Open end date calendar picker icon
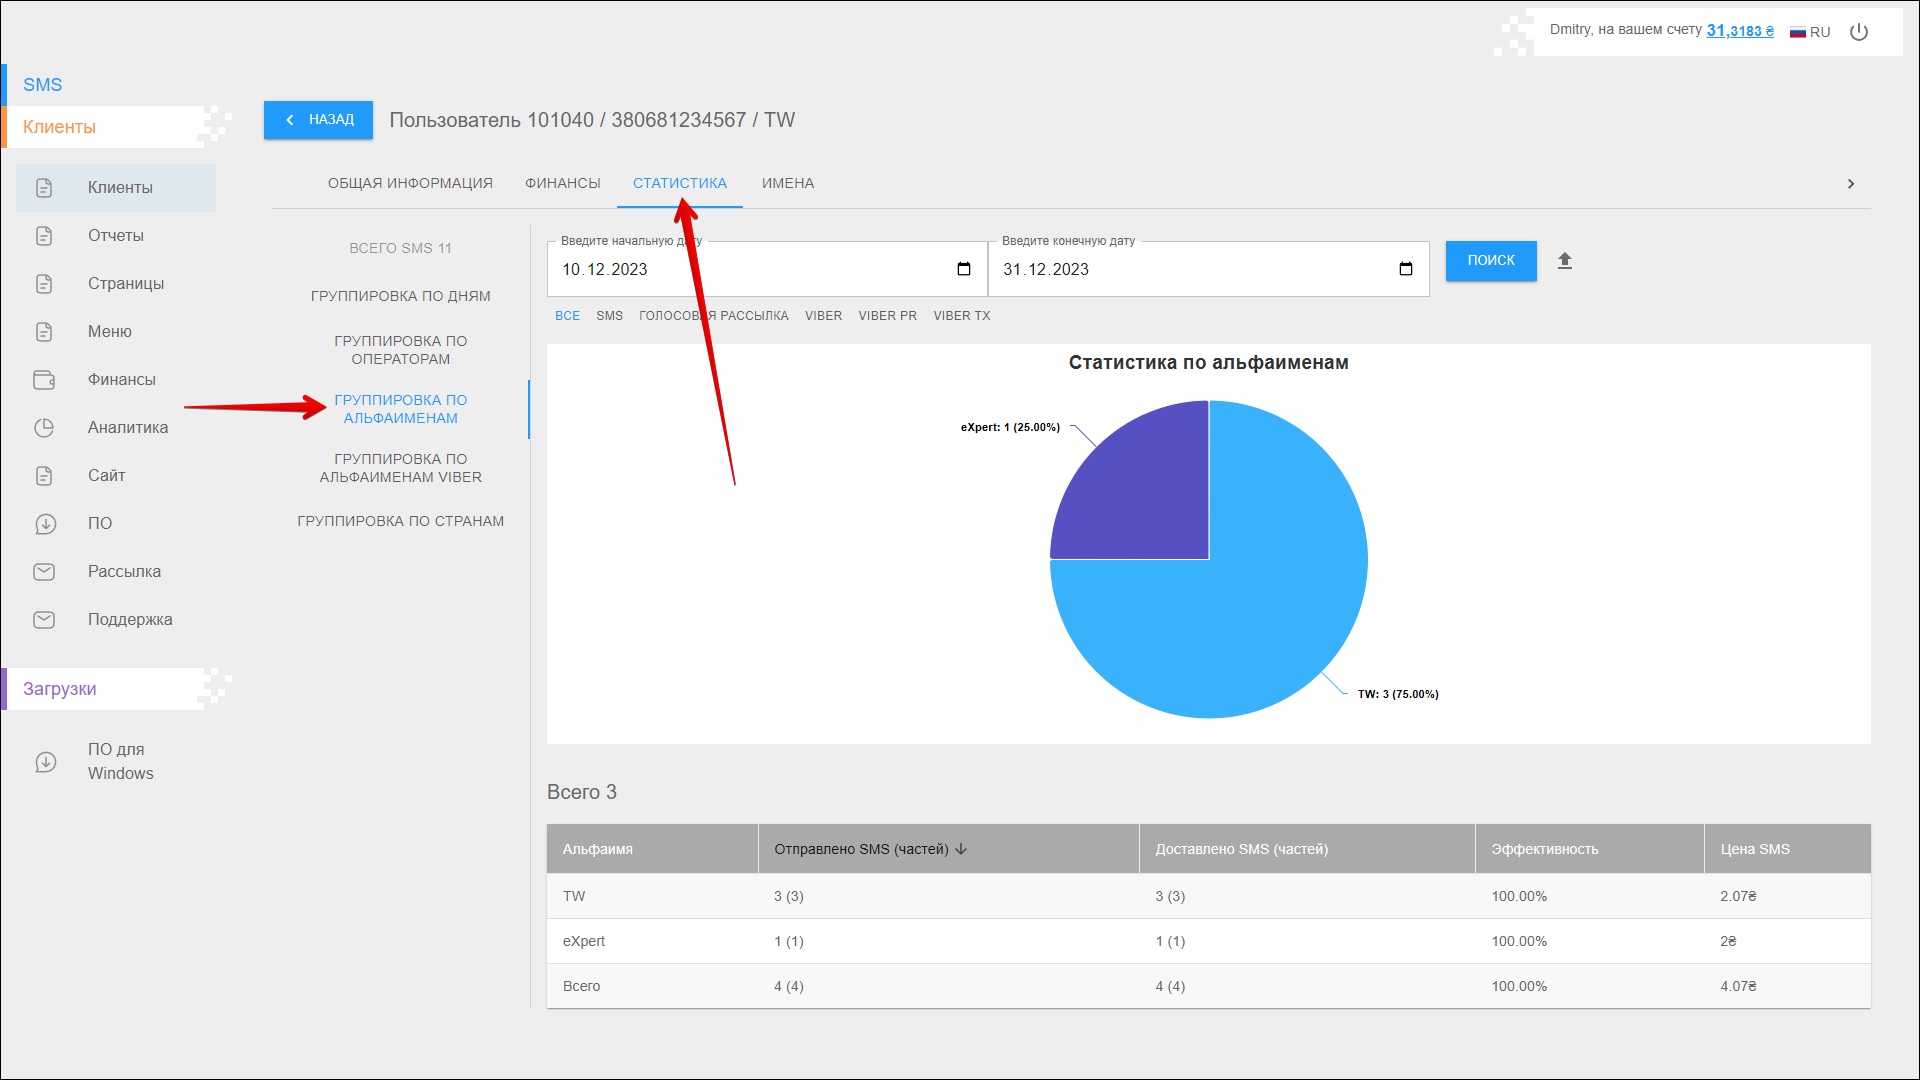Image resolution: width=1920 pixels, height=1080 pixels. pyautogui.click(x=1406, y=269)
